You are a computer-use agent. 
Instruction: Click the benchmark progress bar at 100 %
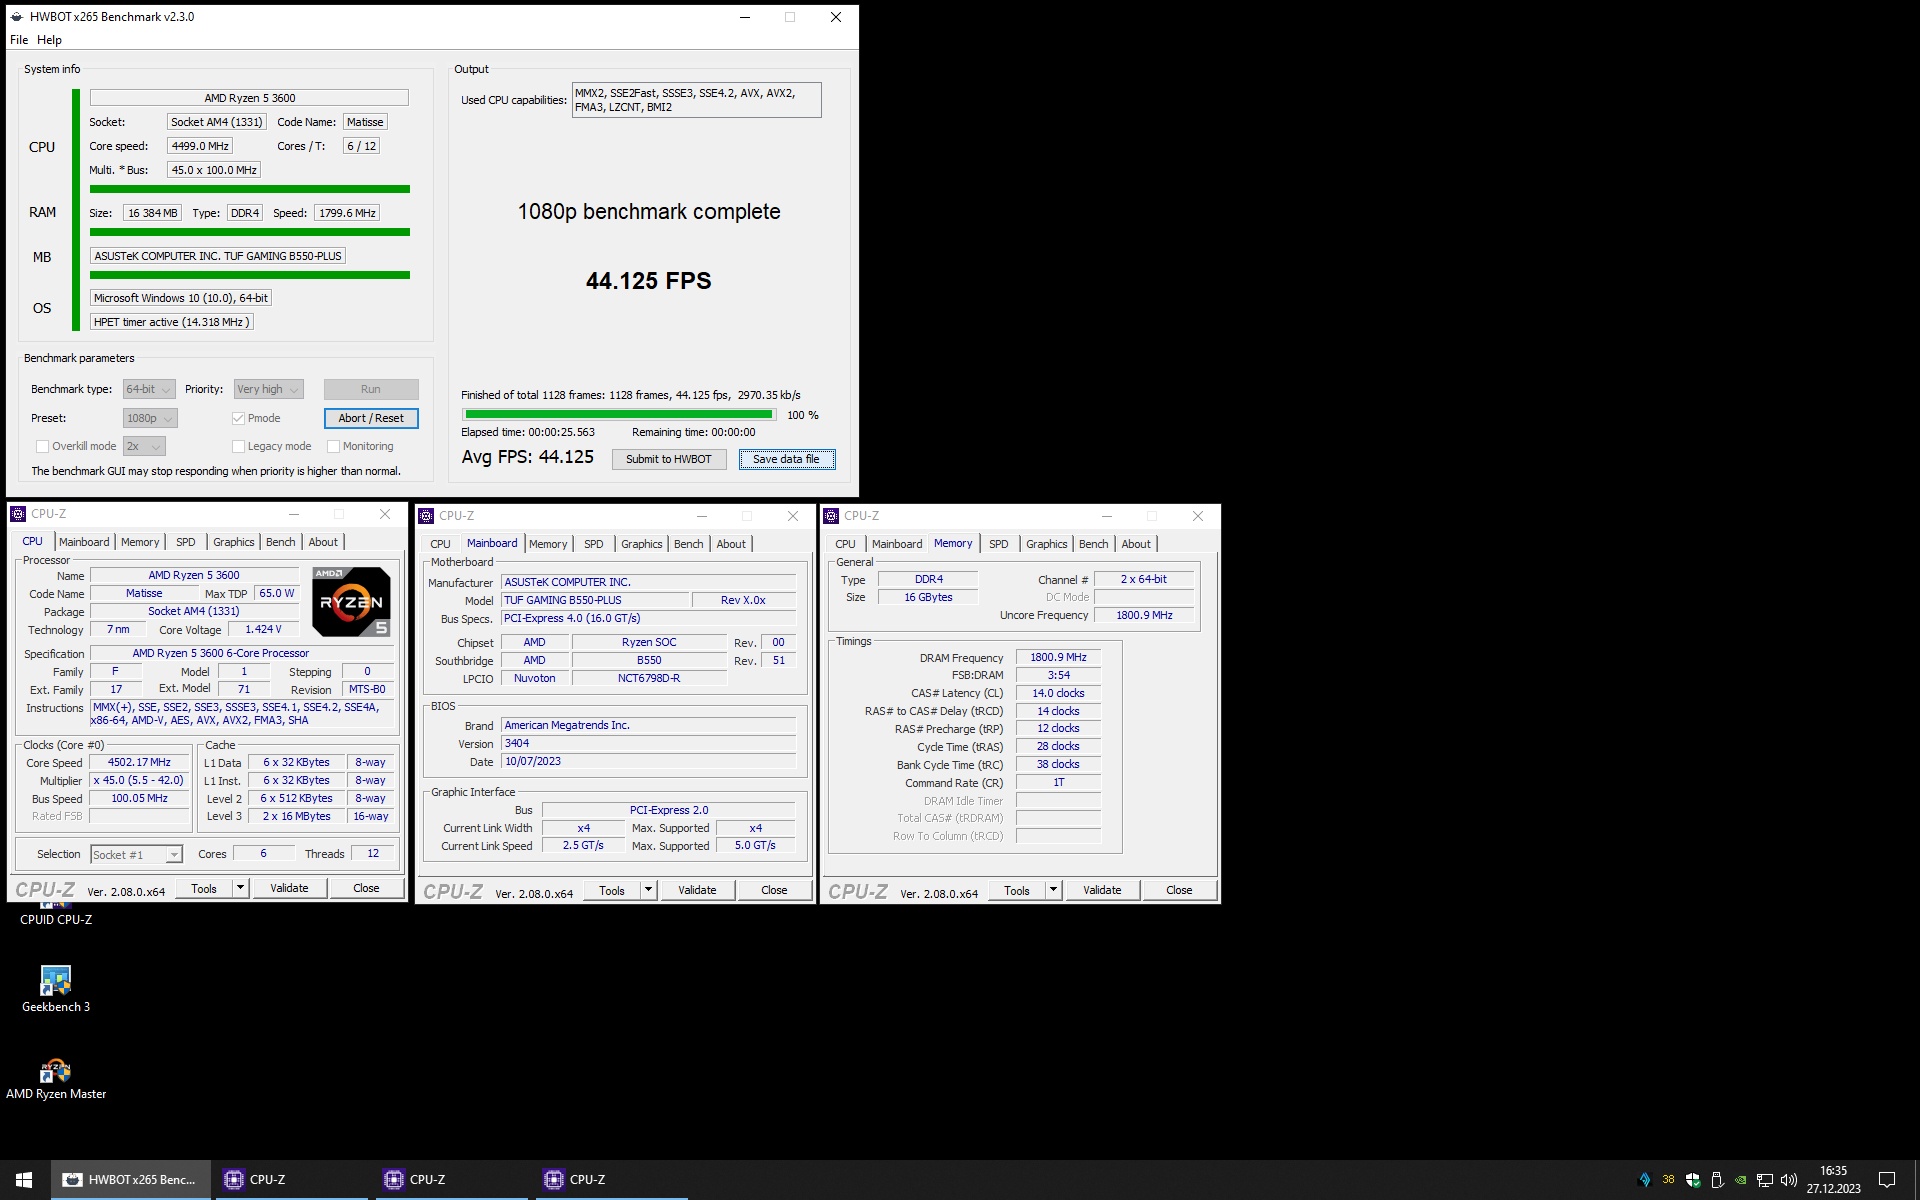tap(619, 414)
